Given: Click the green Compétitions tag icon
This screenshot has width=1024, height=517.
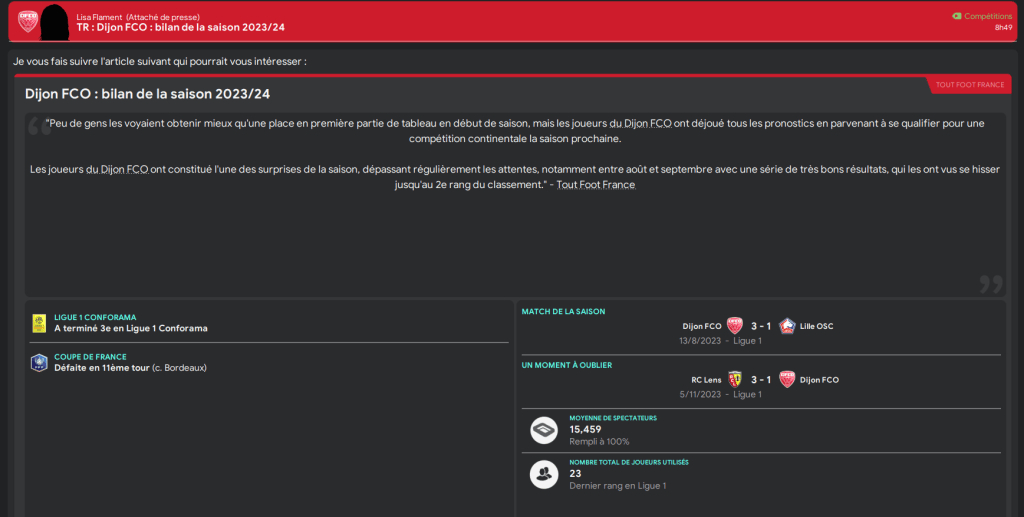Looking at the screenshot, I should pos(957,16).
